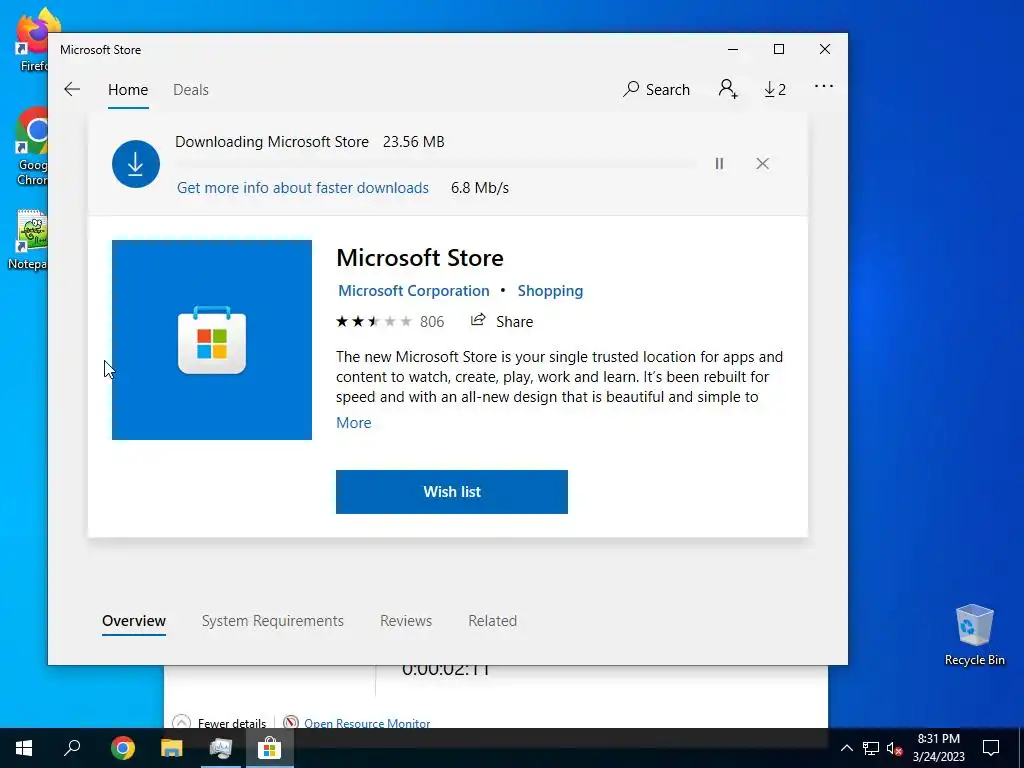Screen dimensions: 1024x768
Task: Select the Notepad++ desktop shortcut
Action: 27,240
